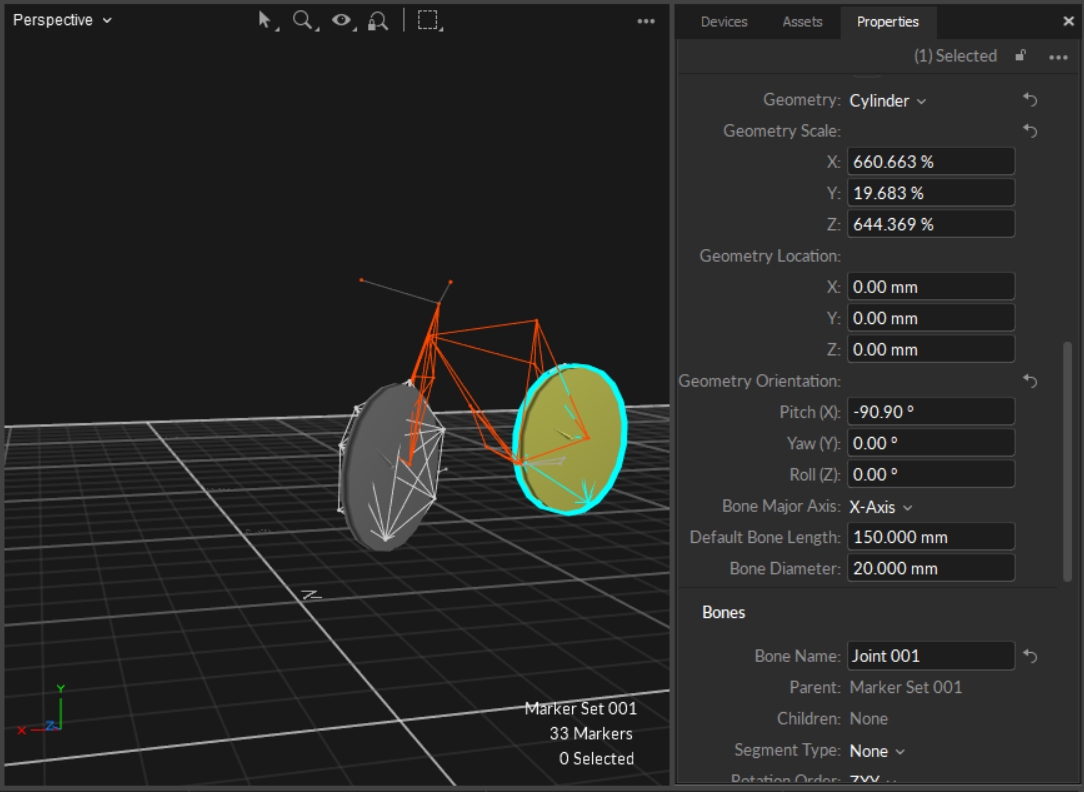Open the Perspective view dropdown
The width and height of the screenshot is (1084, 792).
(x=62, y=20)
